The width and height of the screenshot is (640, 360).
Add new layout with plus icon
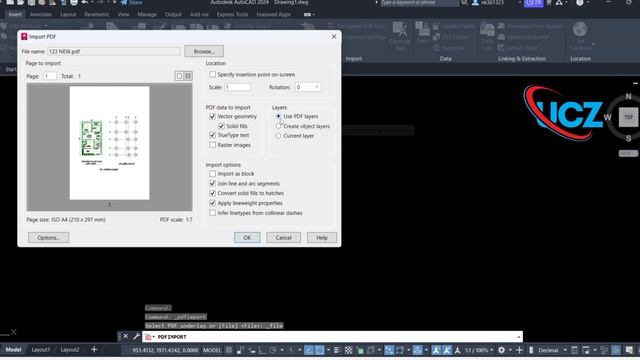pyautogui.click(x=94, y=349)
